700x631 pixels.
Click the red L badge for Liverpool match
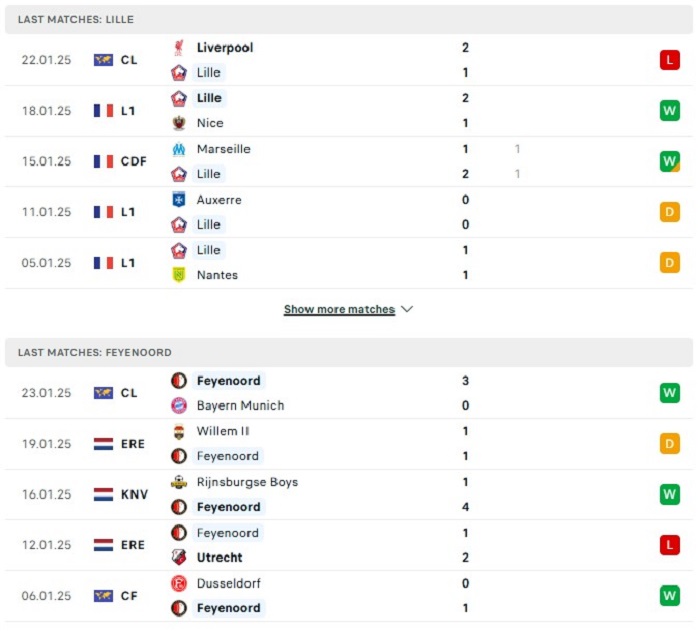(x=670, y=60)
